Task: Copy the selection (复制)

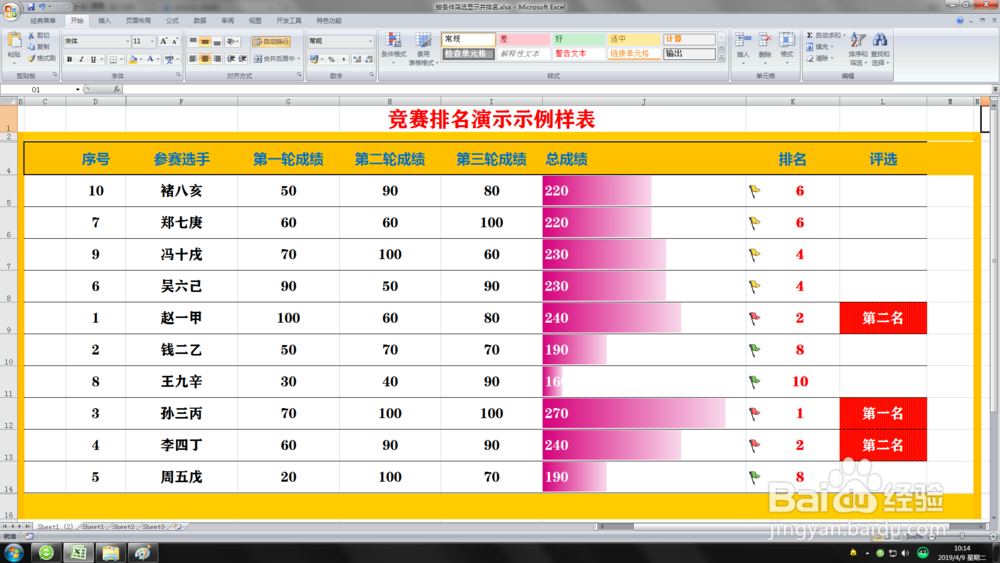Action: 40,47
